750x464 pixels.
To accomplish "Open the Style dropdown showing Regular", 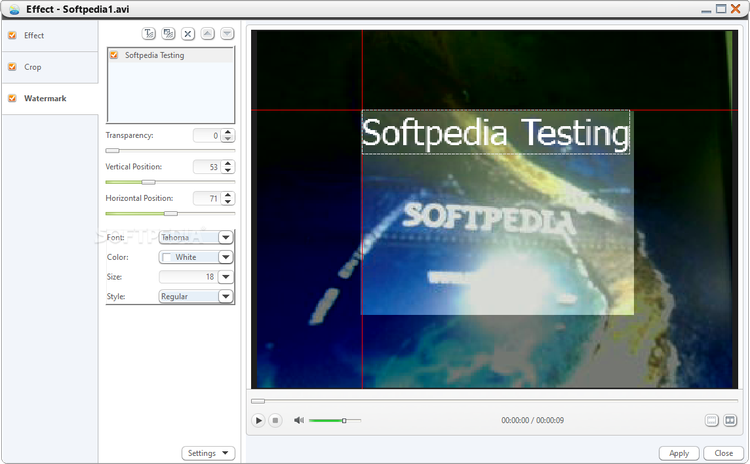I will pos(196,297).
